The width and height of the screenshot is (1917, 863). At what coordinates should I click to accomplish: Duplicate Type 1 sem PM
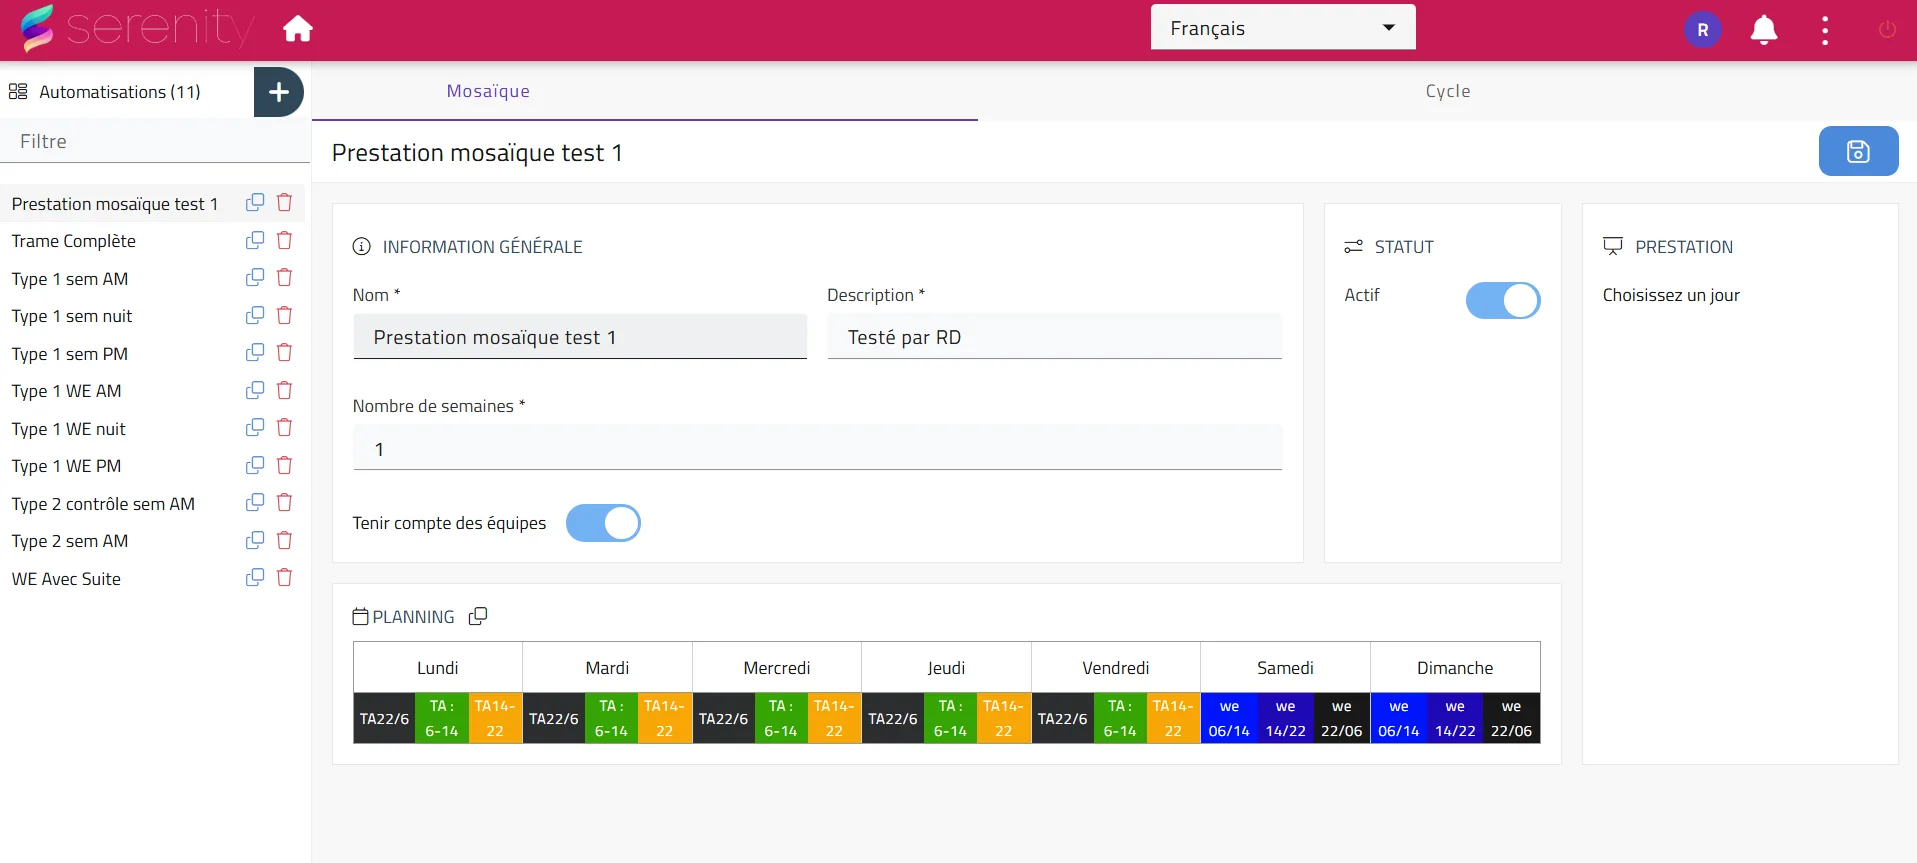(255, 352)
